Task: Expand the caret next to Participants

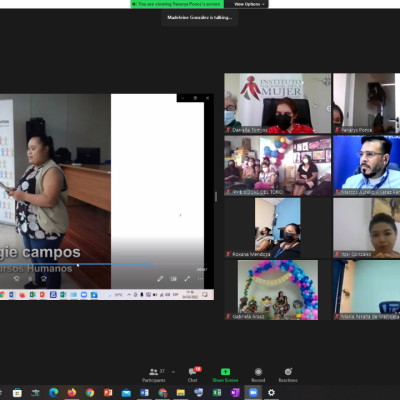Action: point(173,372)
